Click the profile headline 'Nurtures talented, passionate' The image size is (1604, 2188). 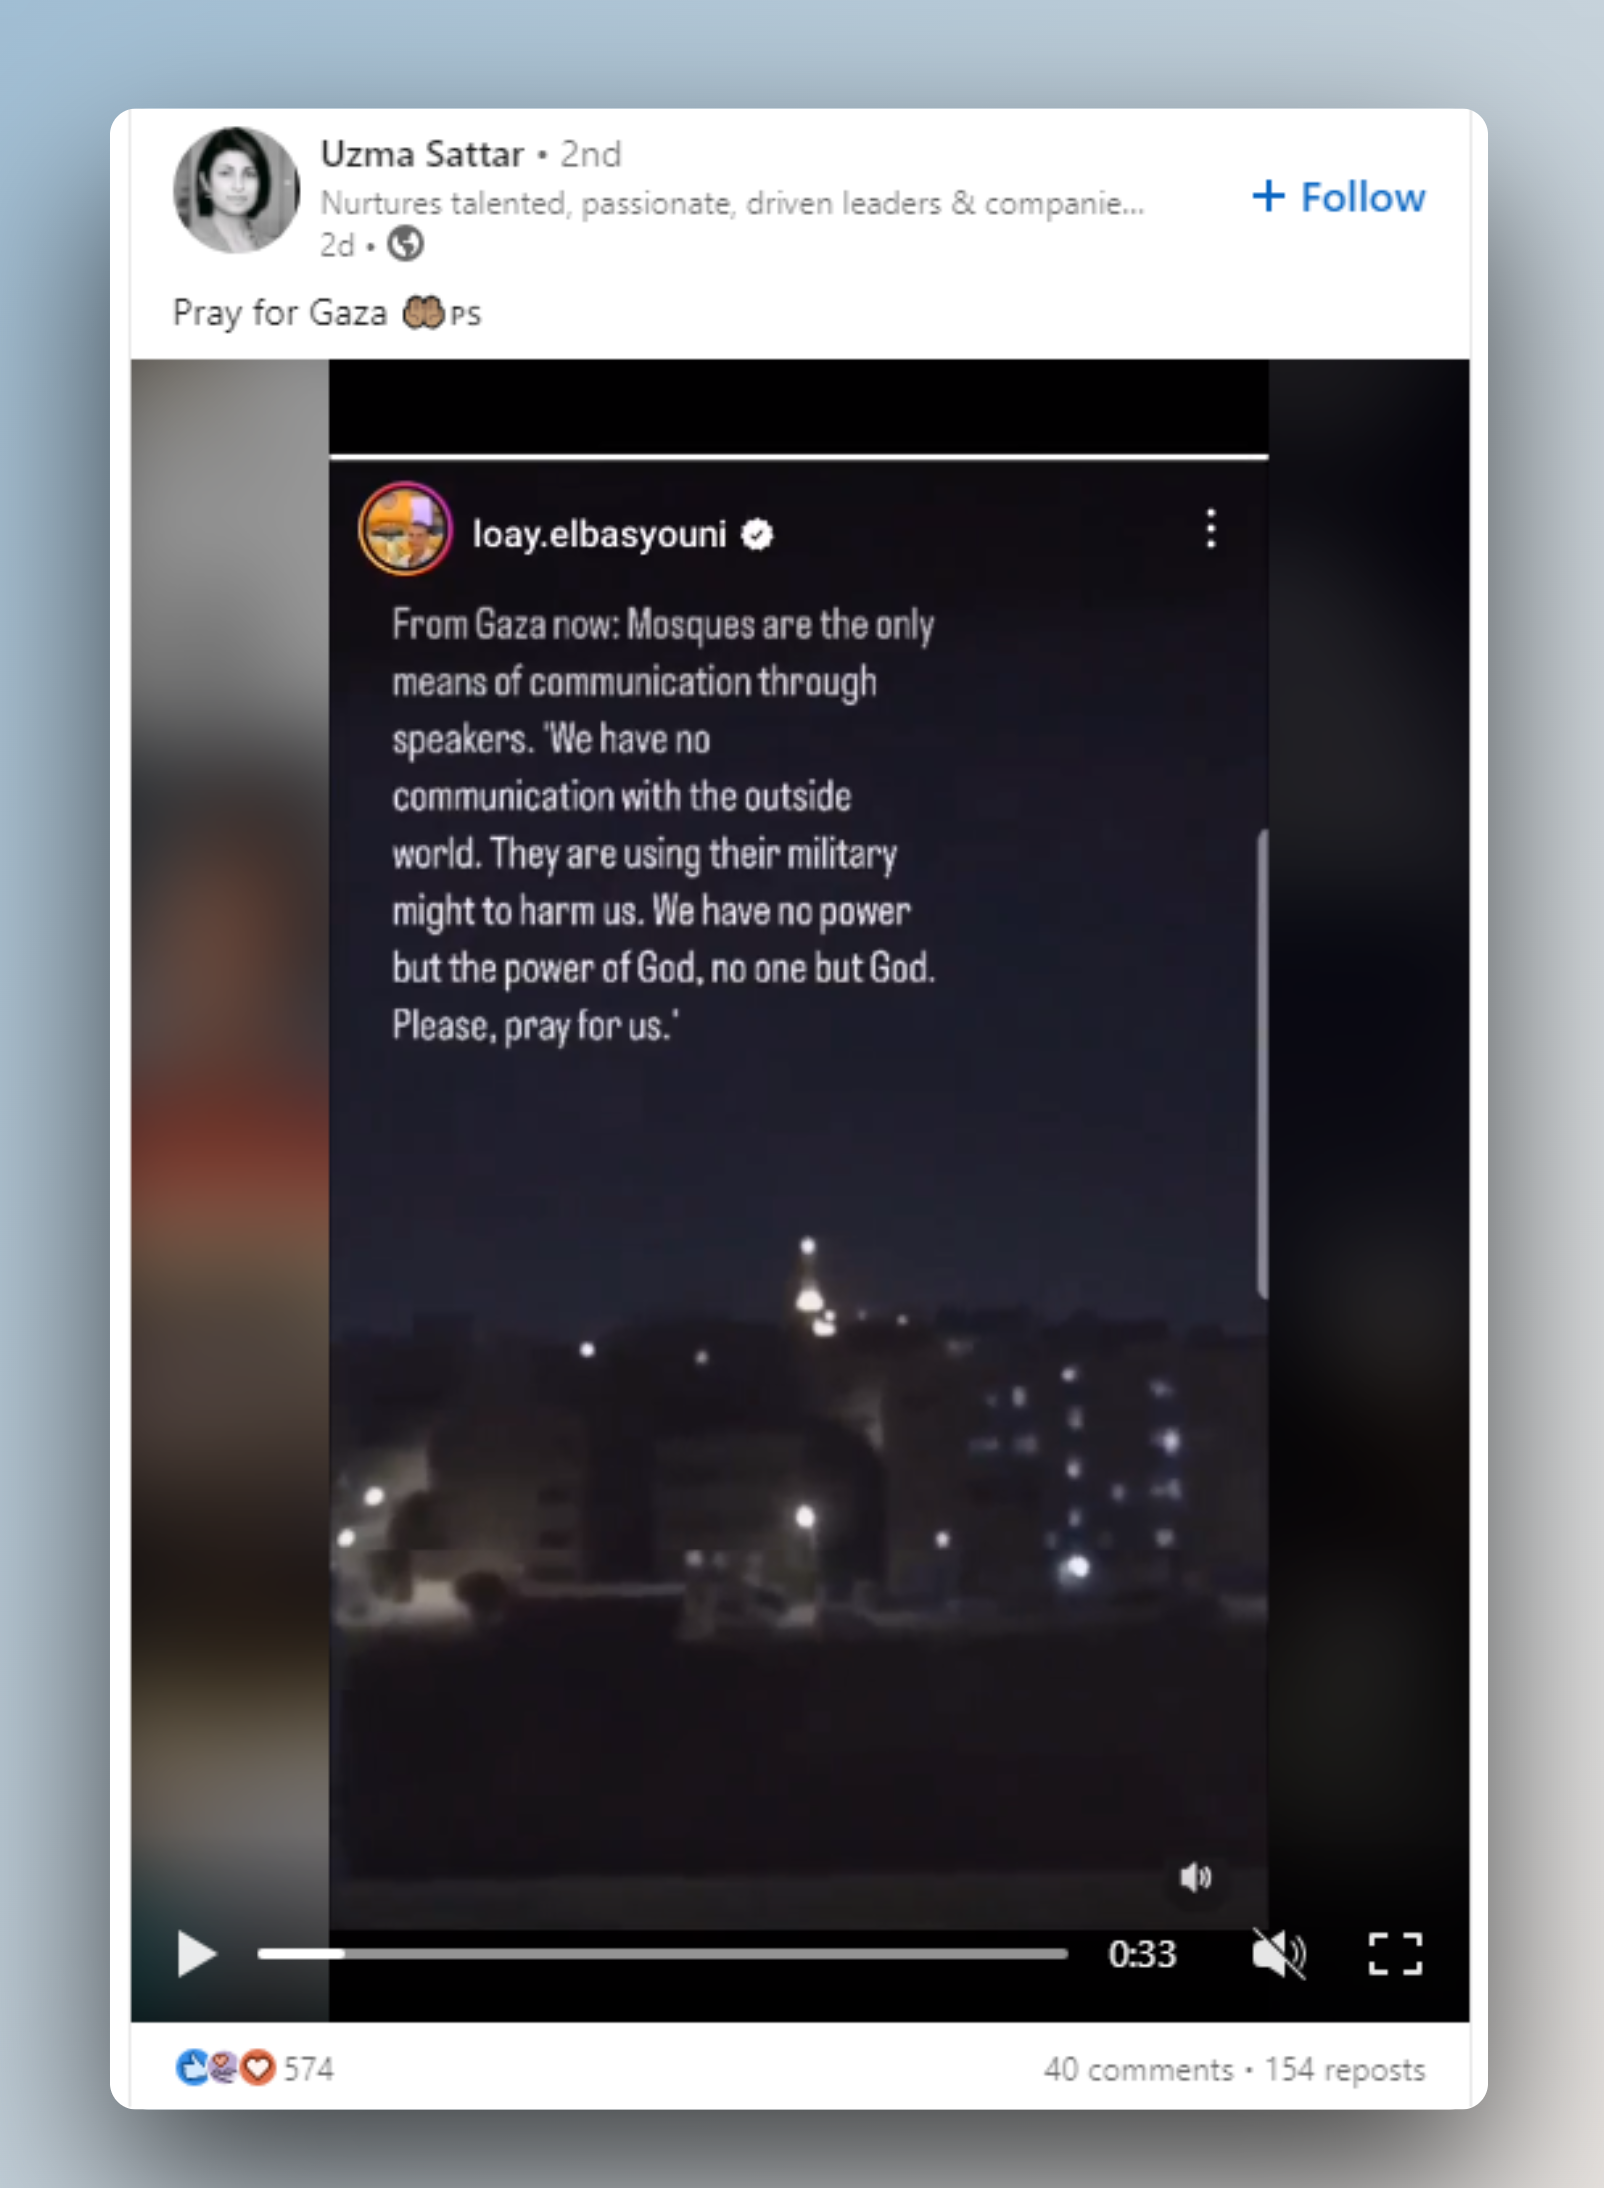click(731, 203)
